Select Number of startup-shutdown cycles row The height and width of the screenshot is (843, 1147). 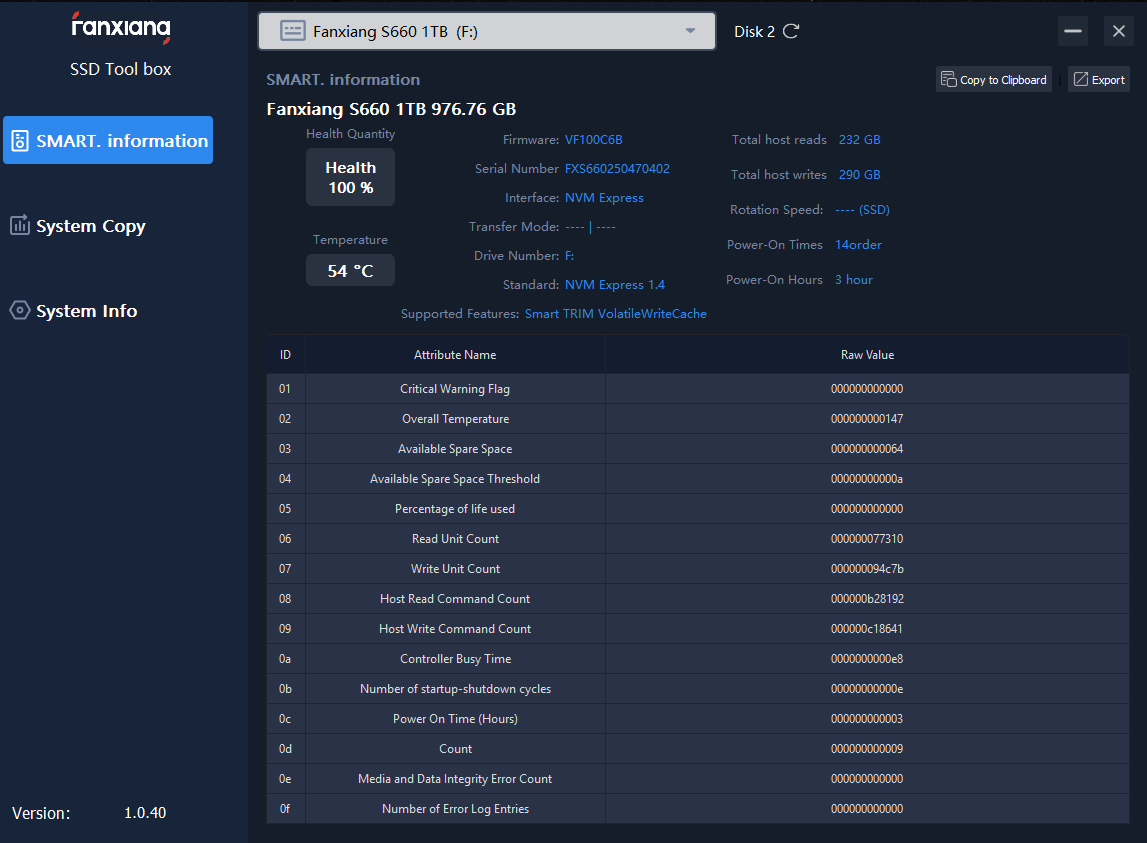[698, 689]
